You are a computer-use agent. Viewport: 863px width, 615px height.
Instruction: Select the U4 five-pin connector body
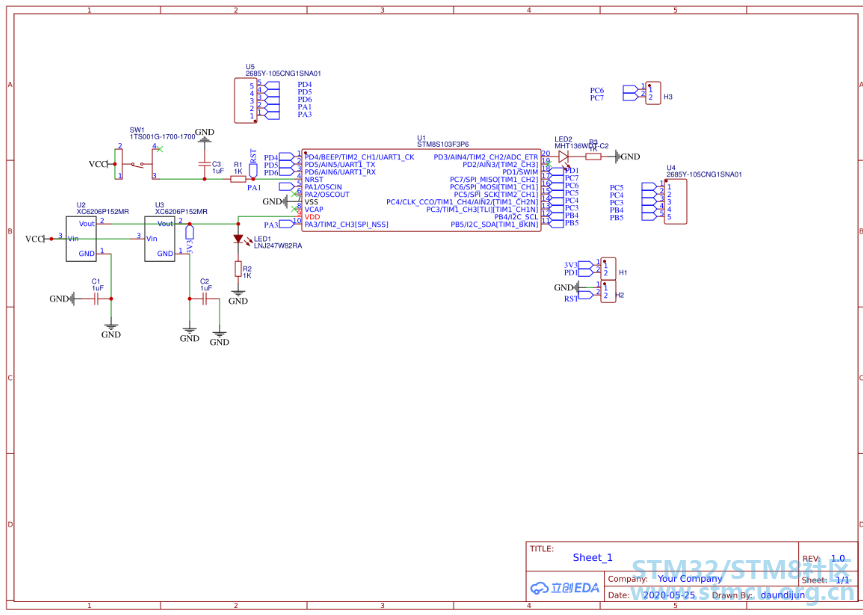pos(675,202)
